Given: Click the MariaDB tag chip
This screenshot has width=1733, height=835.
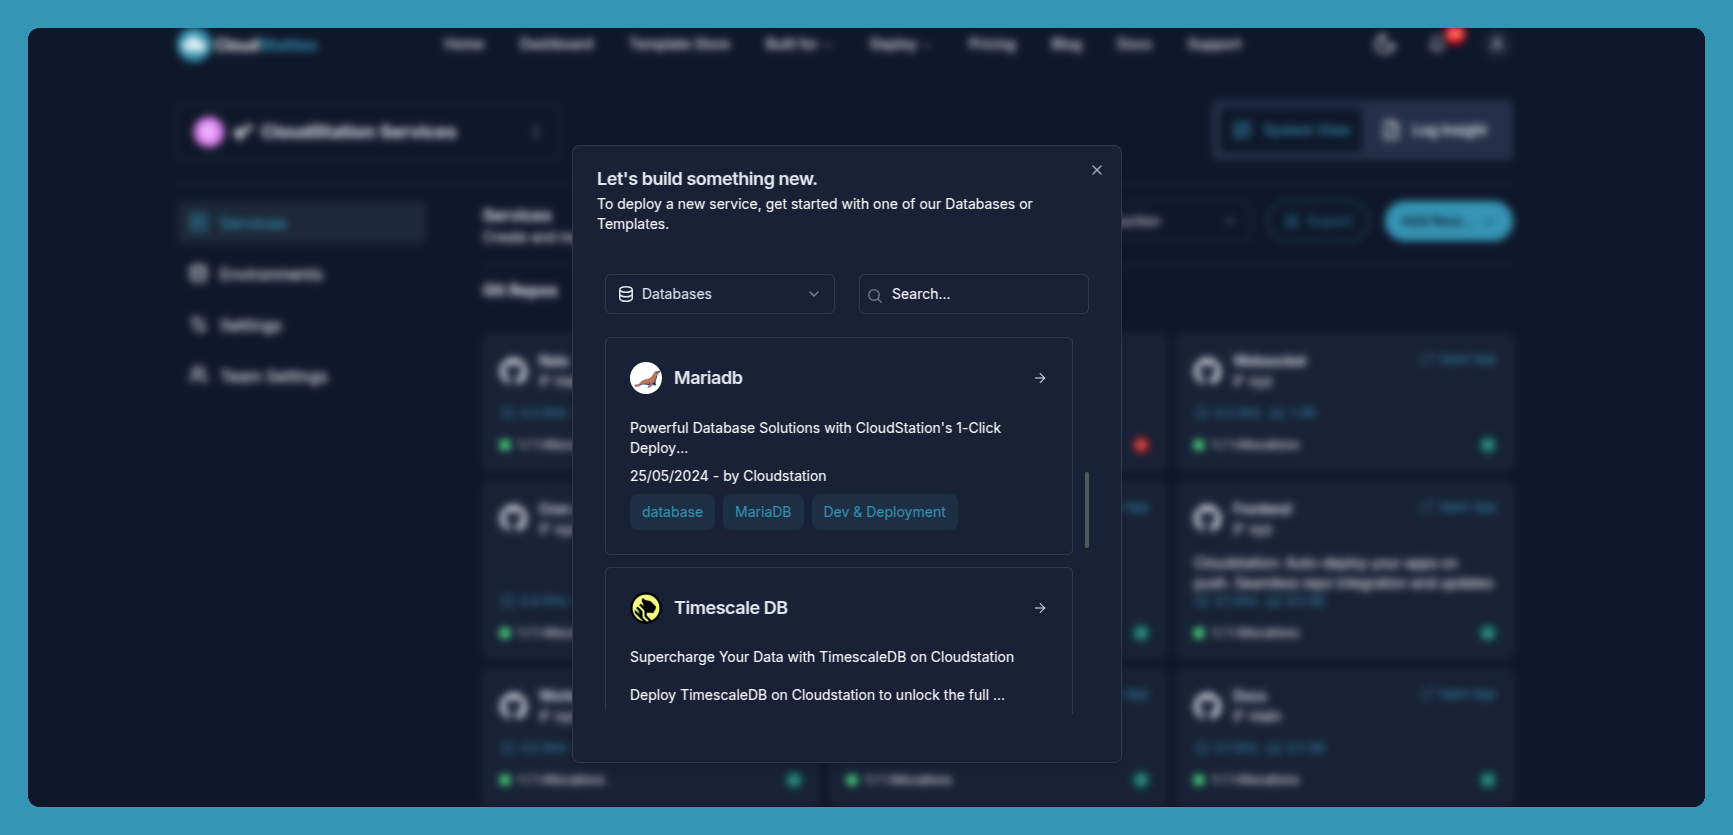Looking at the screenshot, I should (763, 512).
